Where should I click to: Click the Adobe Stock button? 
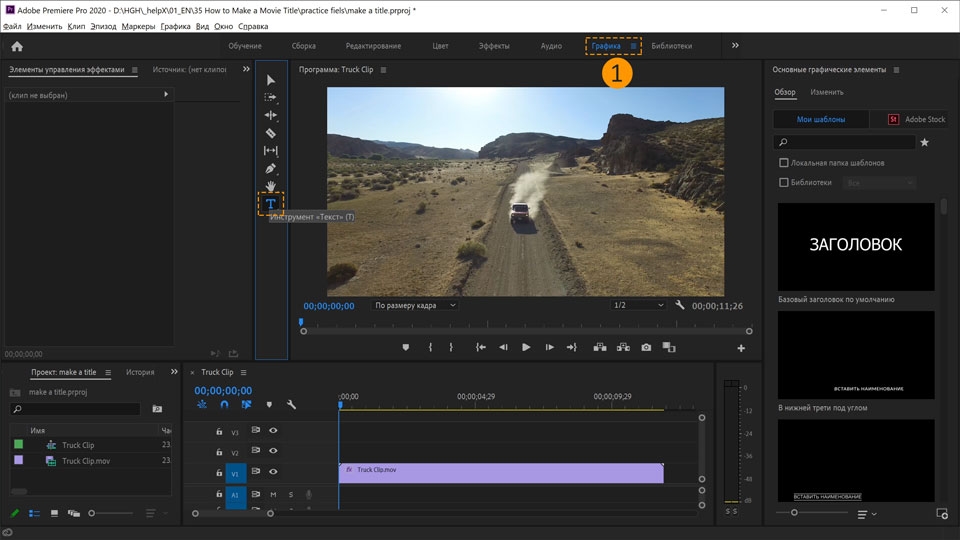(917, 119)
